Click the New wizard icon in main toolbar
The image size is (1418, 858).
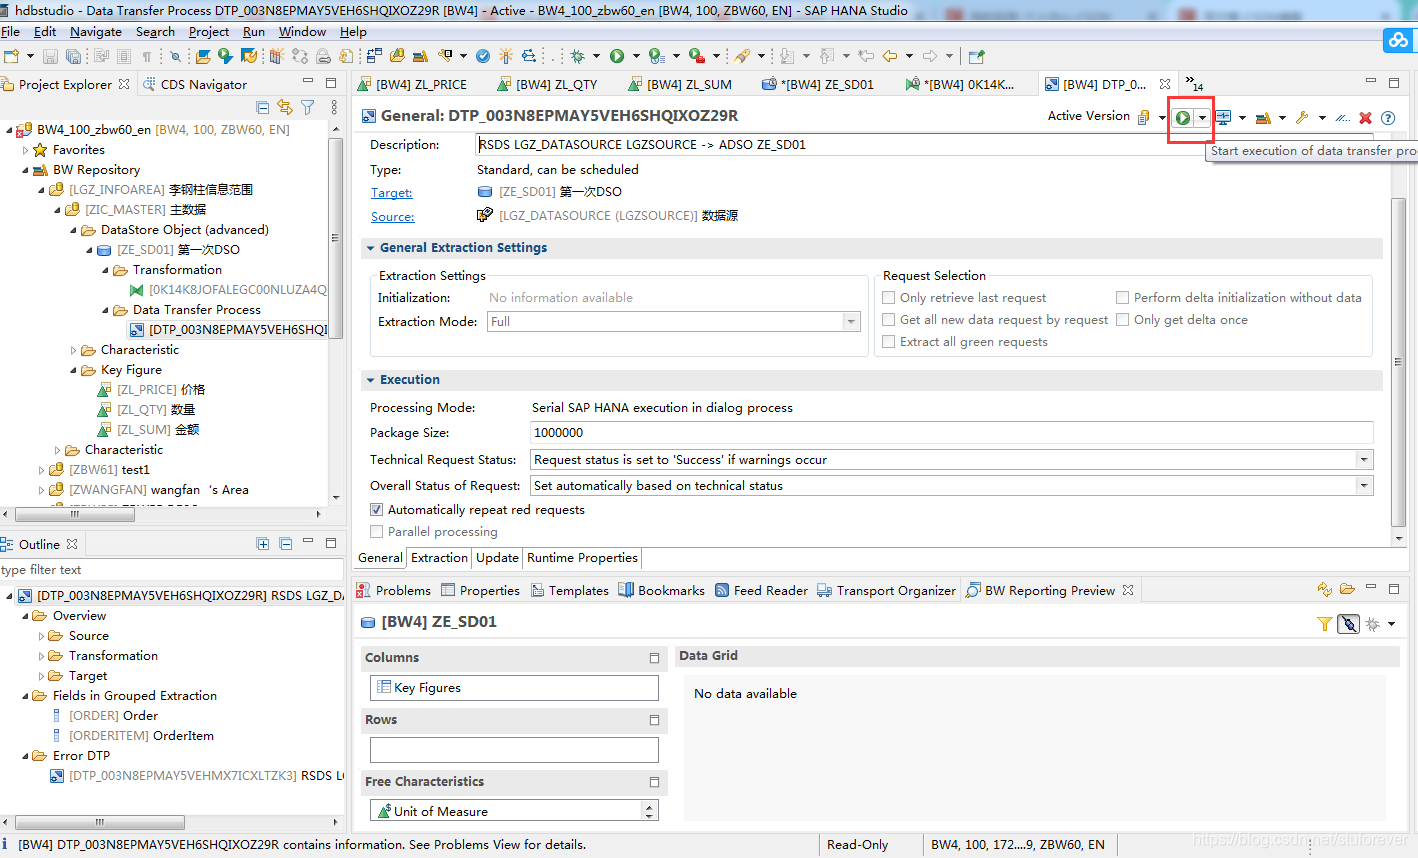click(x=11, y=56)
